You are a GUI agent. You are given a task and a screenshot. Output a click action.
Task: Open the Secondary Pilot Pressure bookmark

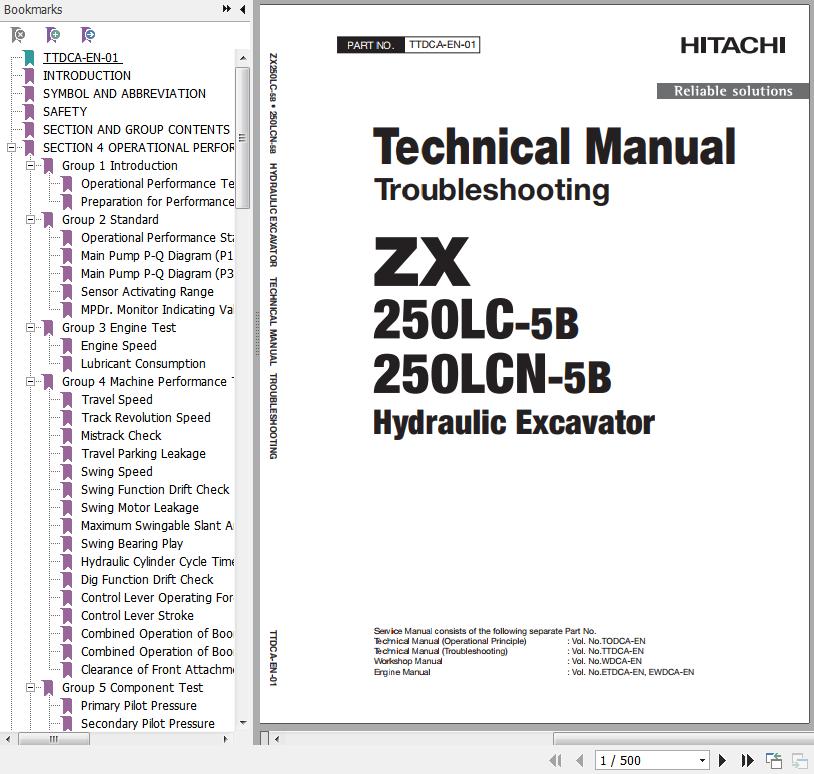pos(148,724)
